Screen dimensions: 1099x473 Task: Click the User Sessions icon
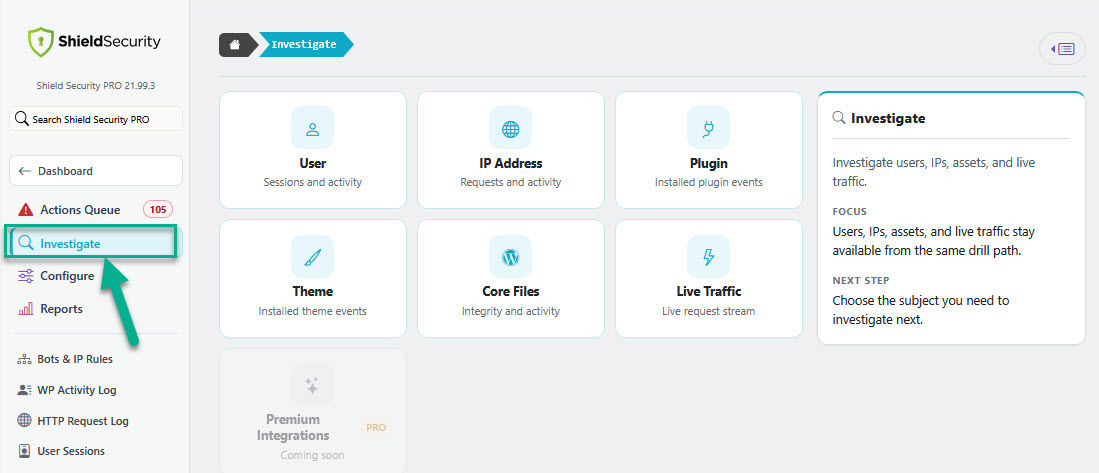(x=25, y=451)
